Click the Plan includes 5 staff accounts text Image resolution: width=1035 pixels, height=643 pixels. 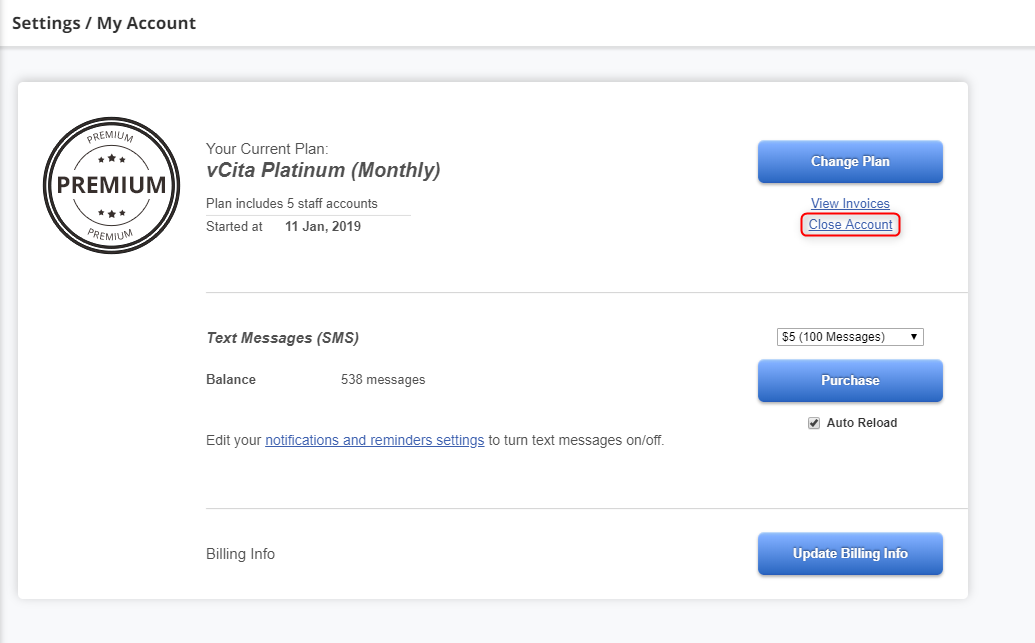pyautogui.click(x=292, y=203)
